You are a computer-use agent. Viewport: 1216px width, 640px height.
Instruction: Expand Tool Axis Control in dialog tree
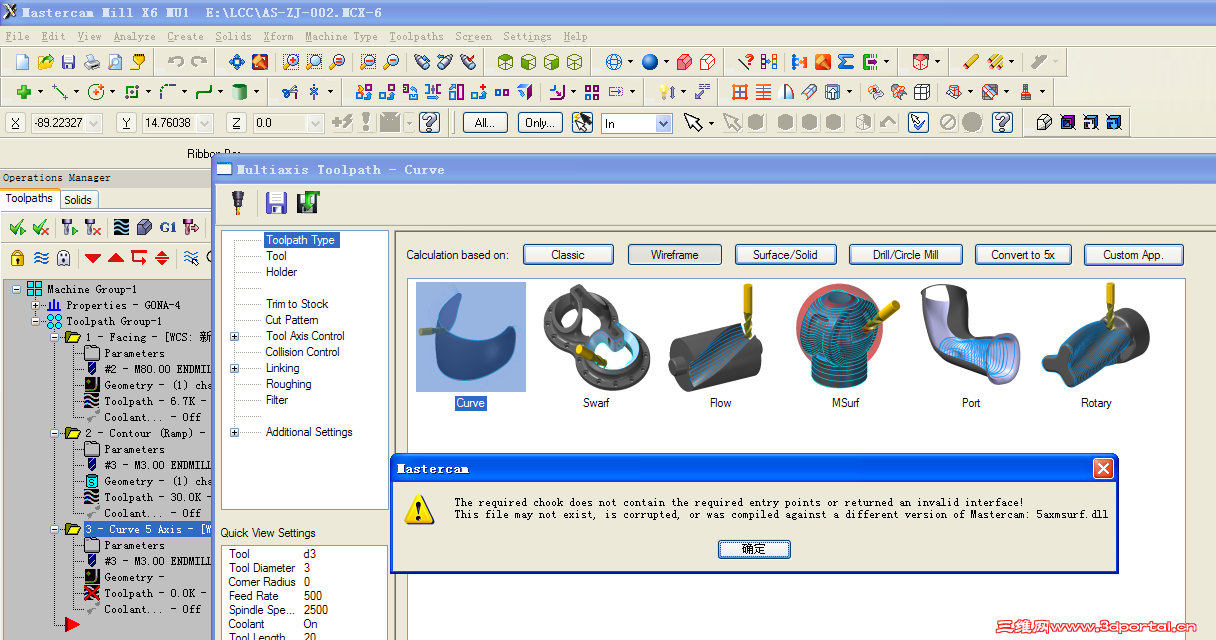235,336
